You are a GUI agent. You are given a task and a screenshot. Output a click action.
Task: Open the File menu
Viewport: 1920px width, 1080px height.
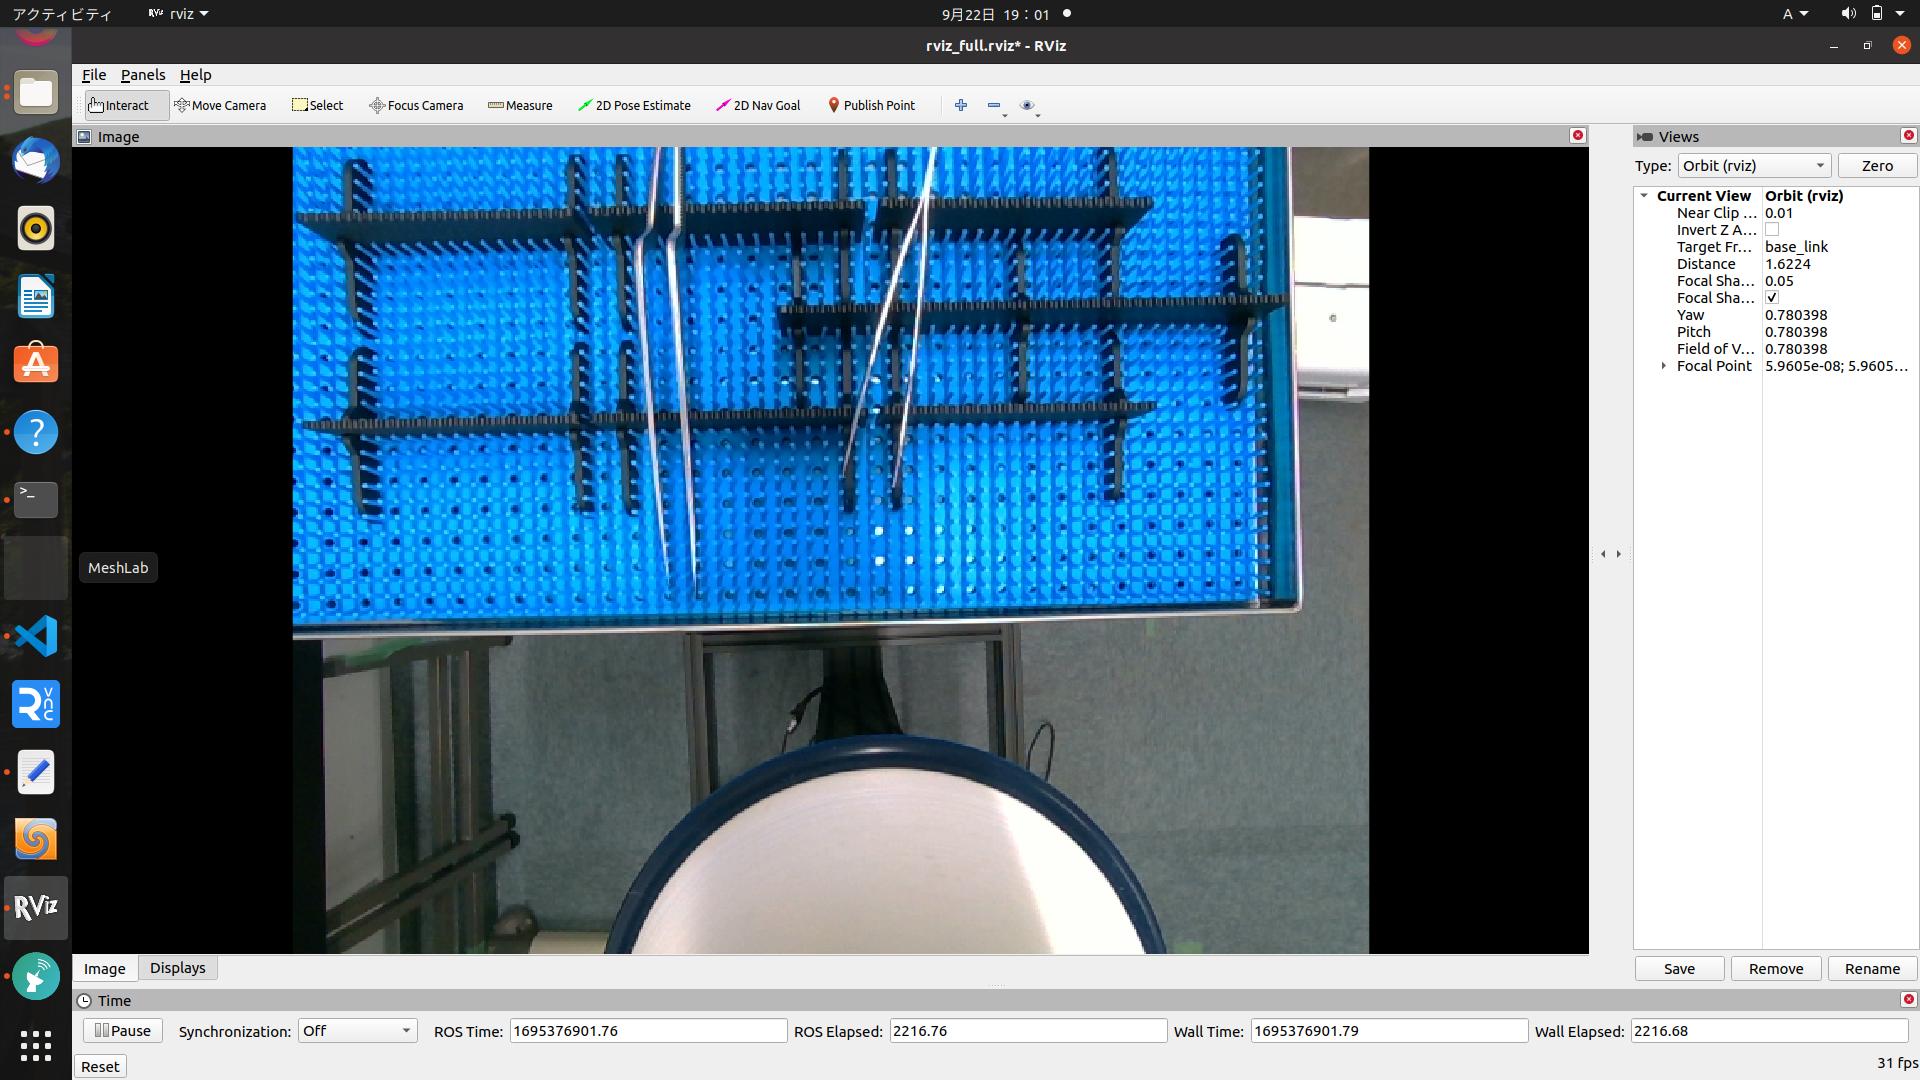(x=94, y=75)
